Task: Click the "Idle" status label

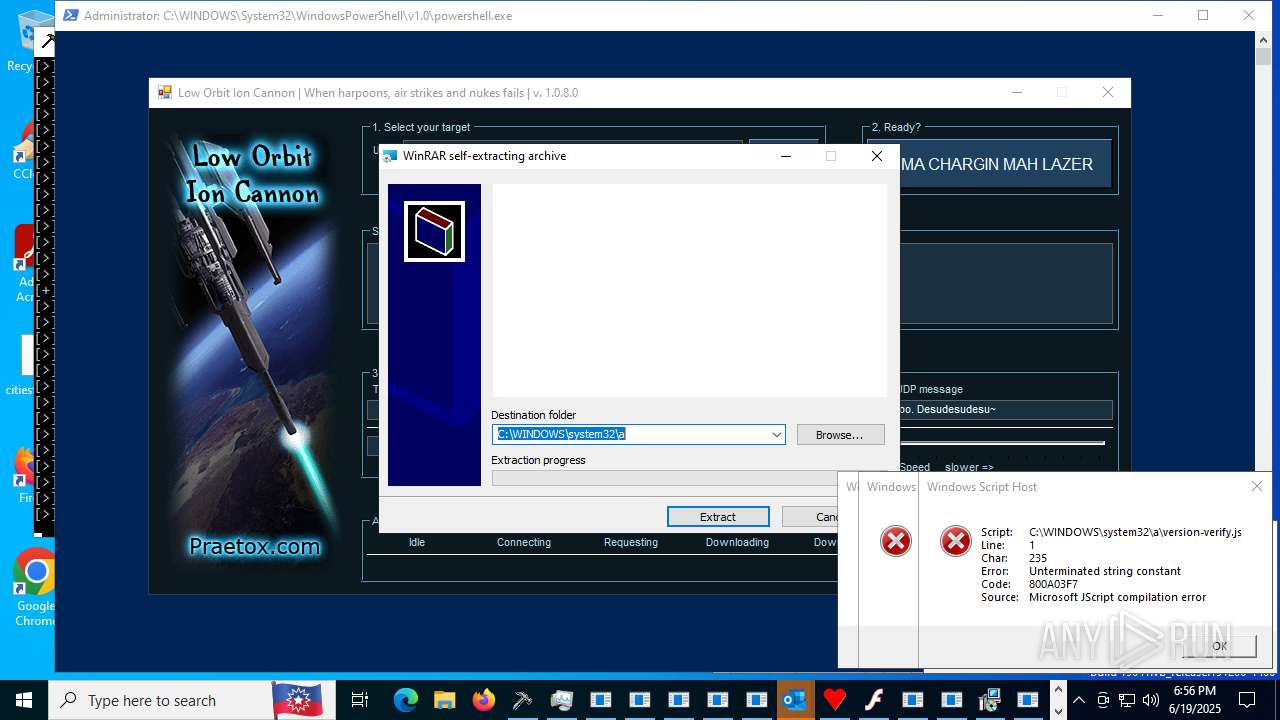Action: [x=417, y=542]
